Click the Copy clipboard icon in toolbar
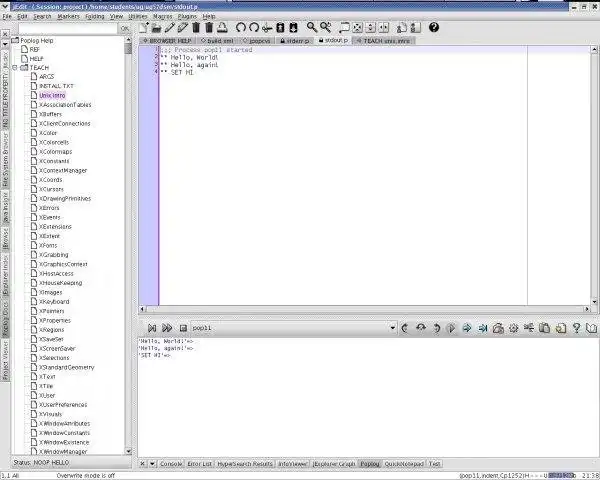This screenshot has width=600, height=480. coord(280,28)
